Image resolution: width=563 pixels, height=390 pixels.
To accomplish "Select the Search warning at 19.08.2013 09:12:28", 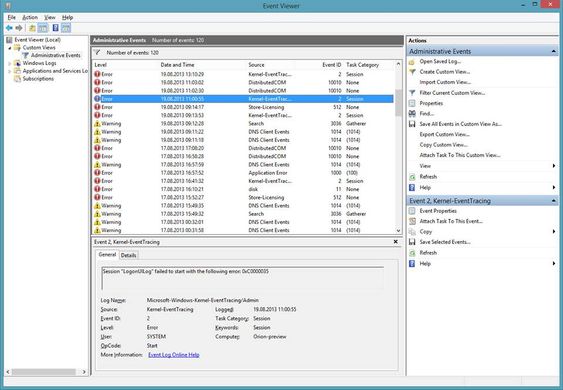I will pos(243,124).
